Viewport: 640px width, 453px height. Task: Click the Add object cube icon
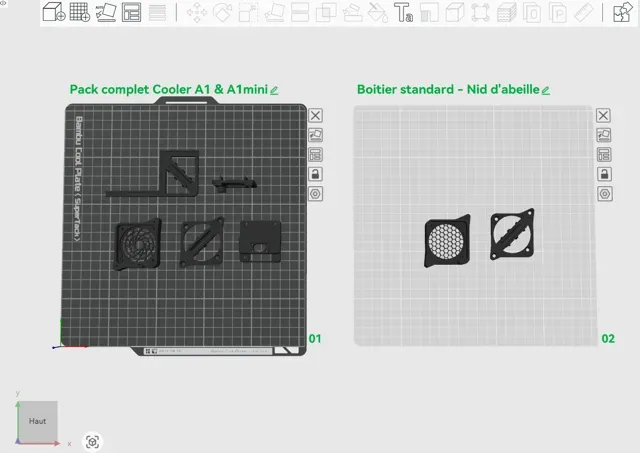54,12
